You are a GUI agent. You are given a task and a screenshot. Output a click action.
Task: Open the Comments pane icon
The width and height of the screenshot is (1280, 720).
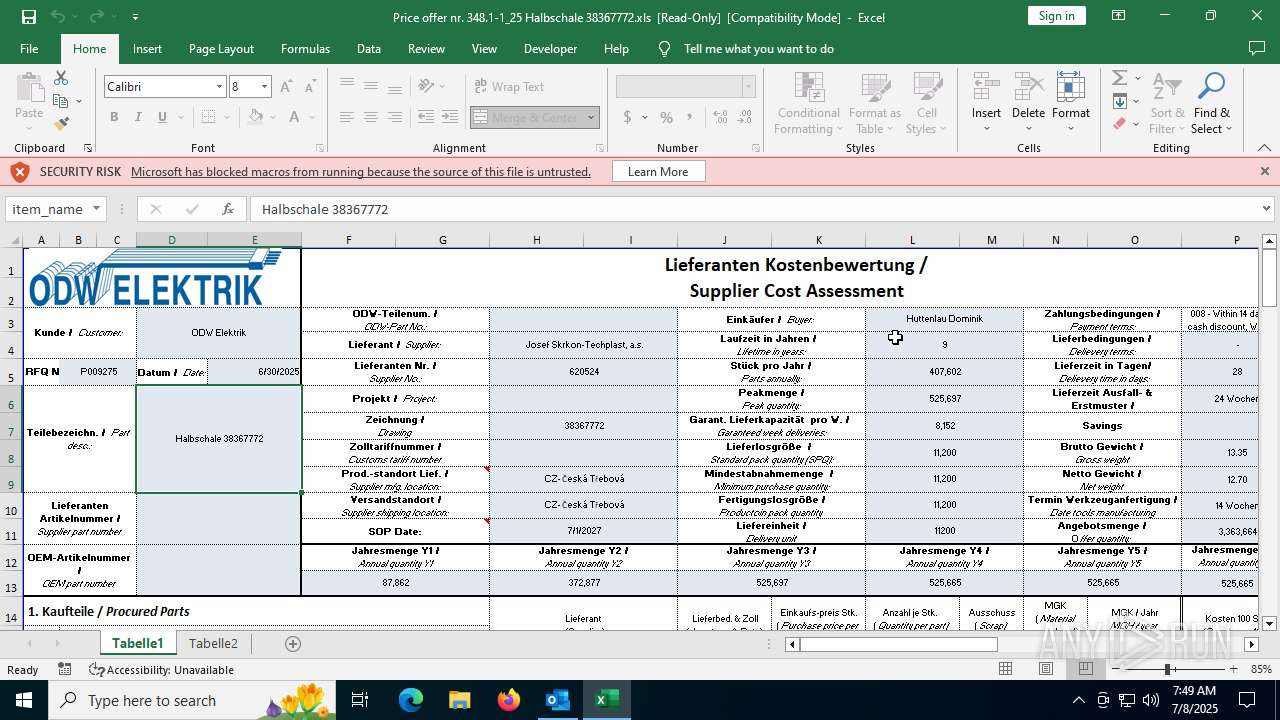click(x=1257, y=48)
